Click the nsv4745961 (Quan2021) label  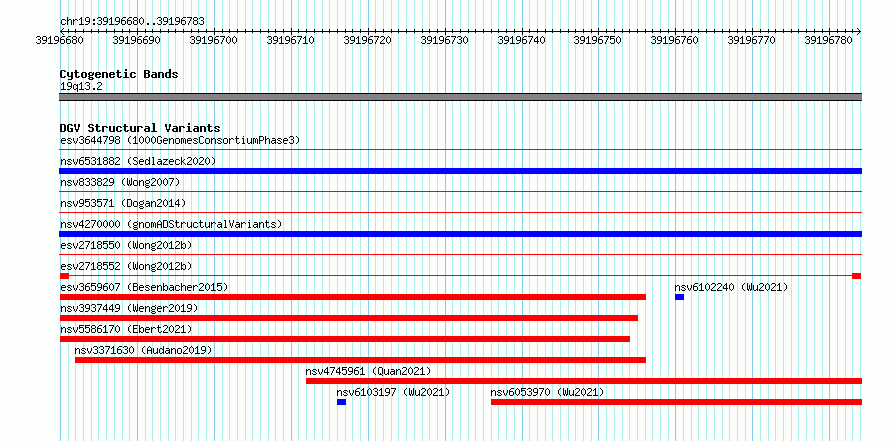[x=368, y=371]
